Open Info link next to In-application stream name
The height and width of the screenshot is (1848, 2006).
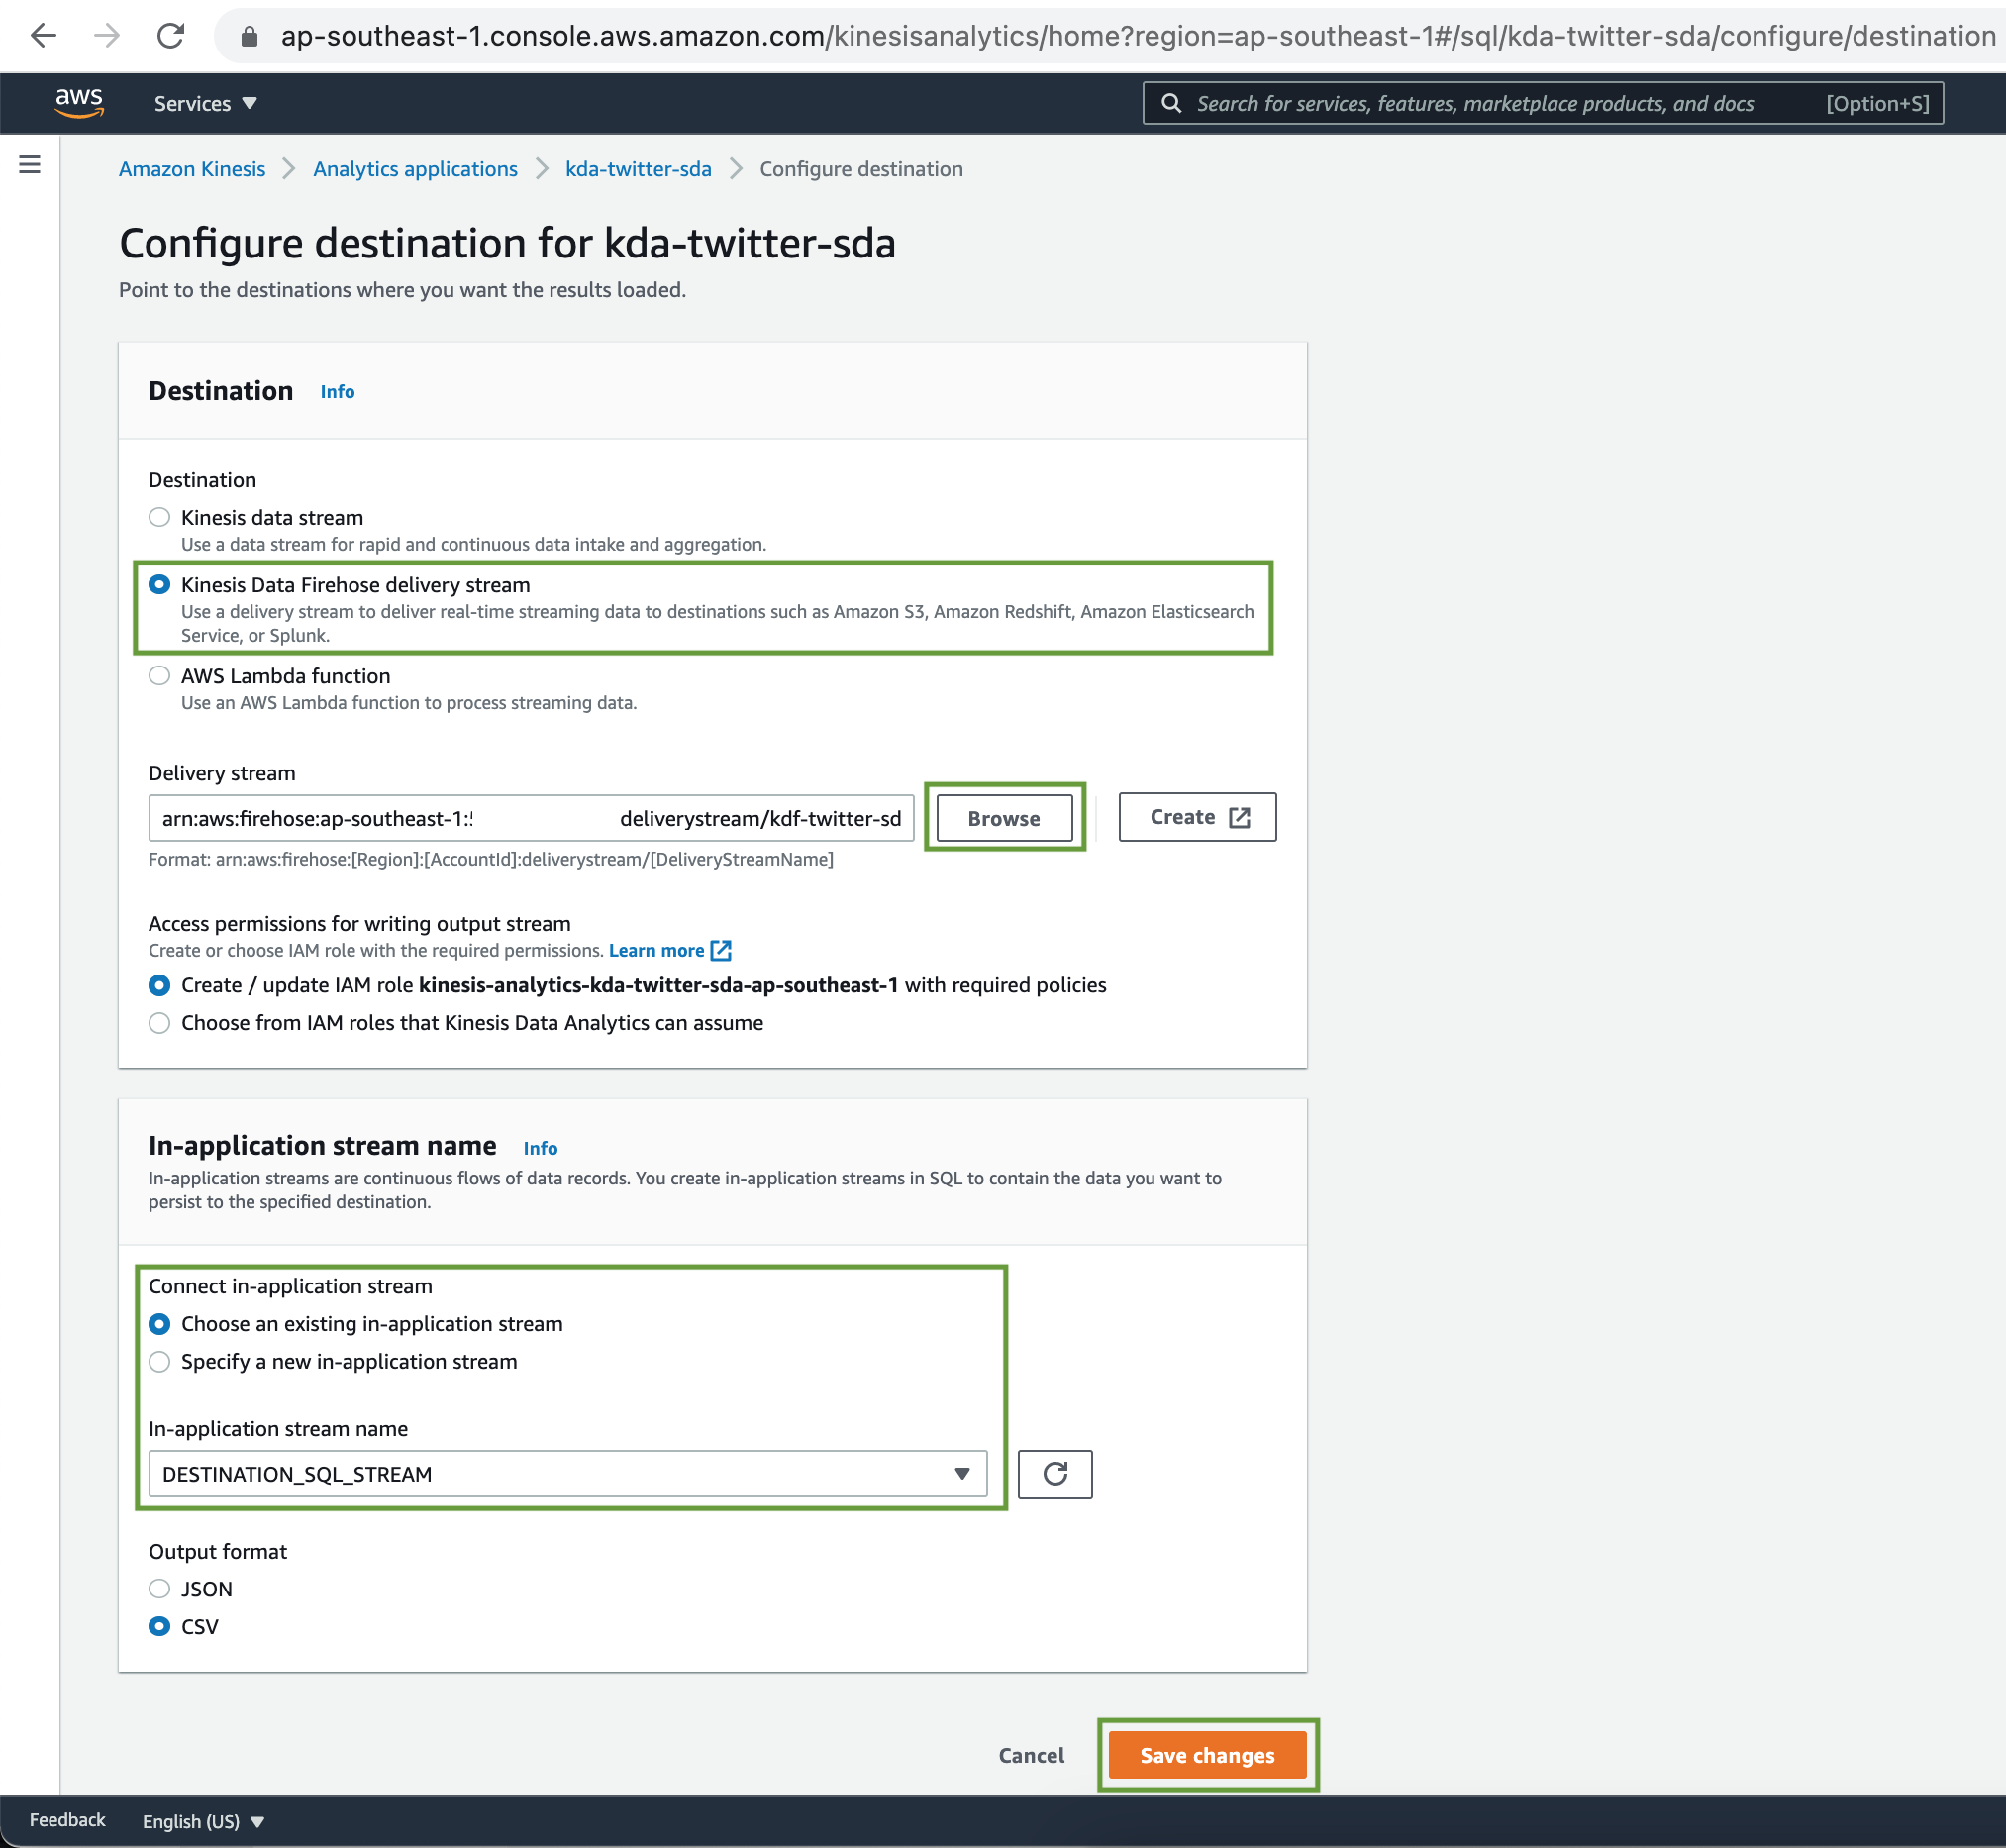click(x=540, y=1148)
